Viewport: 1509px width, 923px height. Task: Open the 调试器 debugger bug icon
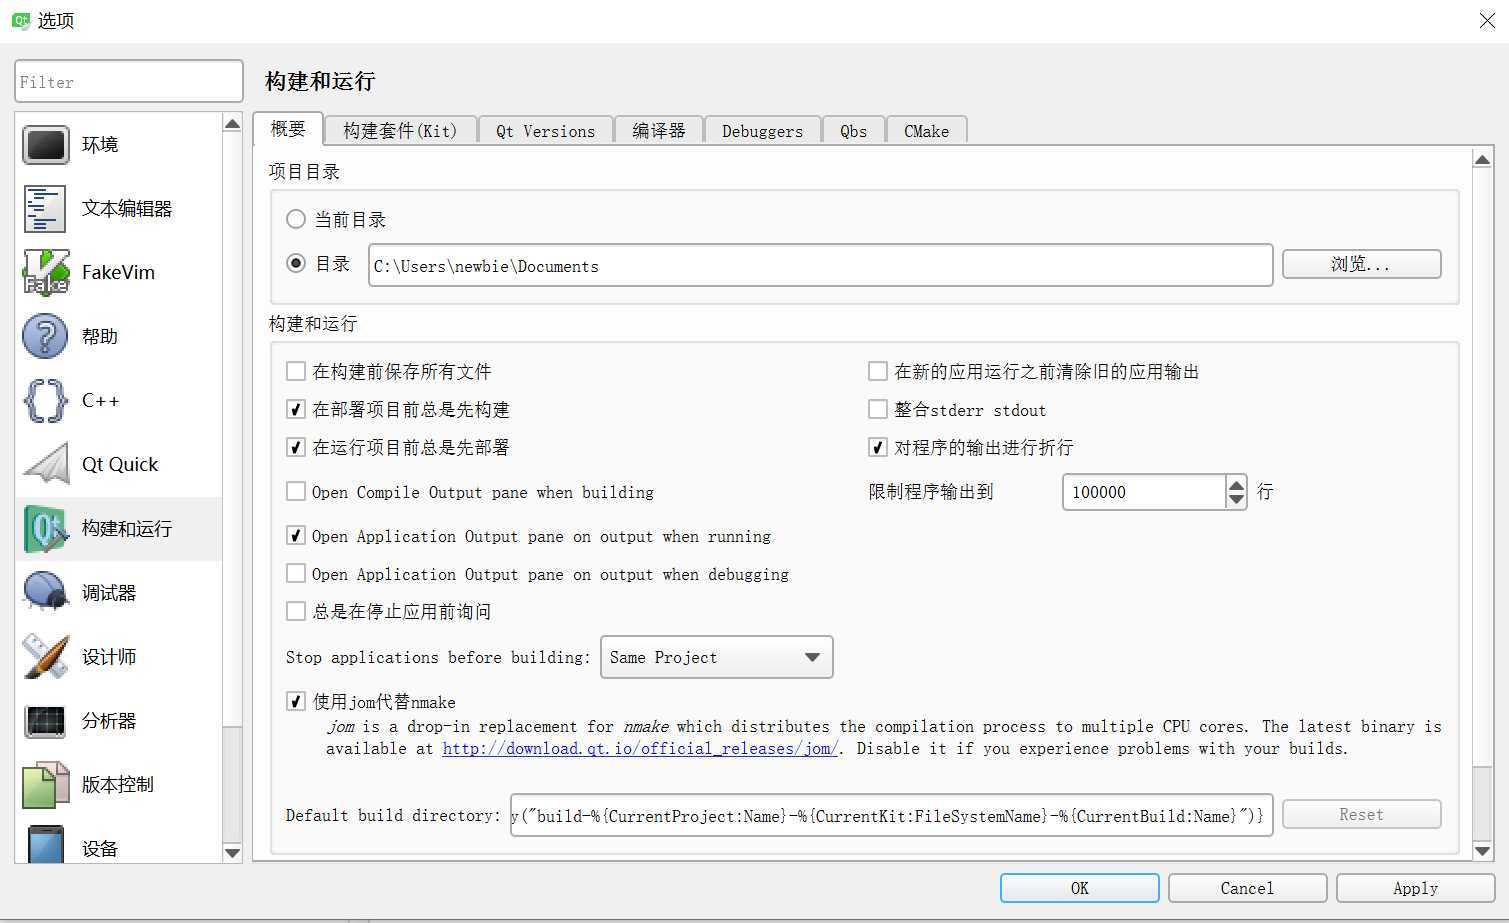click(x=46, y=593)
